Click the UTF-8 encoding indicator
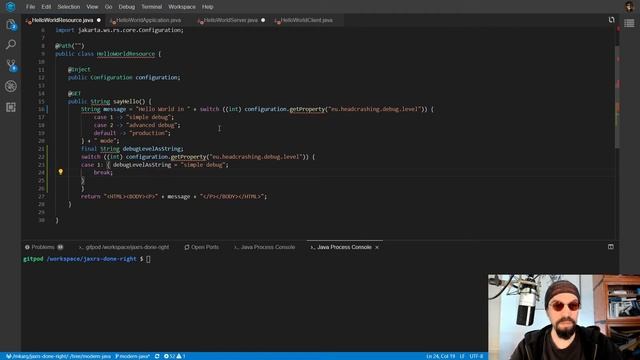This screenshot has width=640, height=360. (476, 356)
